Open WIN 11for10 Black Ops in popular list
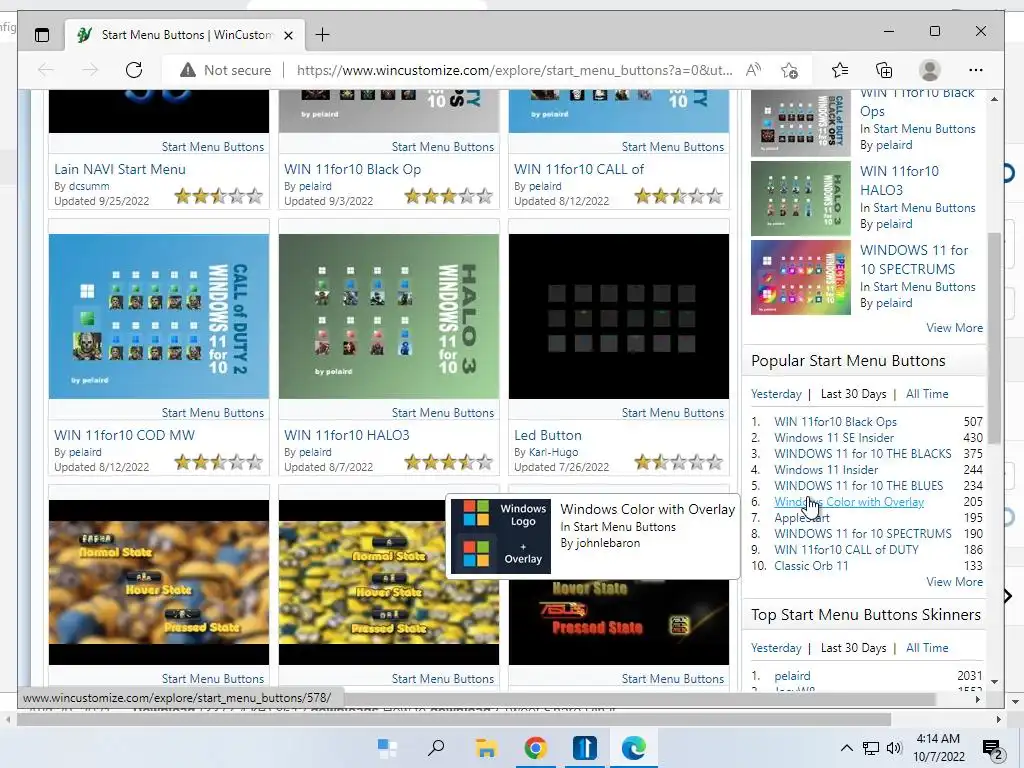This screenshot has width=1024, height=768. (835, 422)
